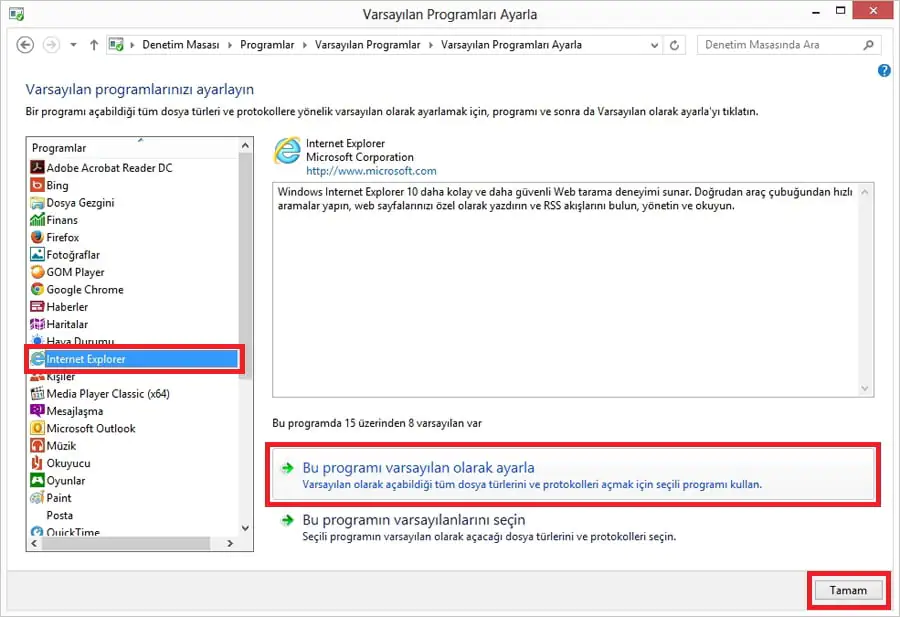This screenshot has width=900, height=617.
Task: Click the Haberler news icon
Action: pos(37,306)
